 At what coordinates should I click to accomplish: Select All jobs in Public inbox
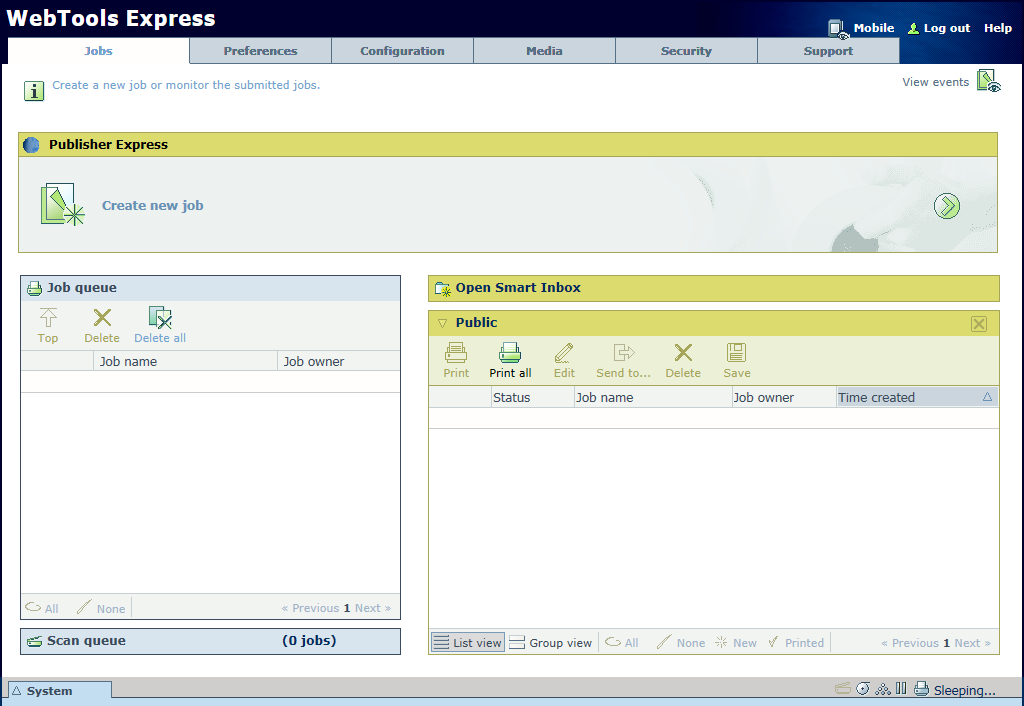point(622,643)
